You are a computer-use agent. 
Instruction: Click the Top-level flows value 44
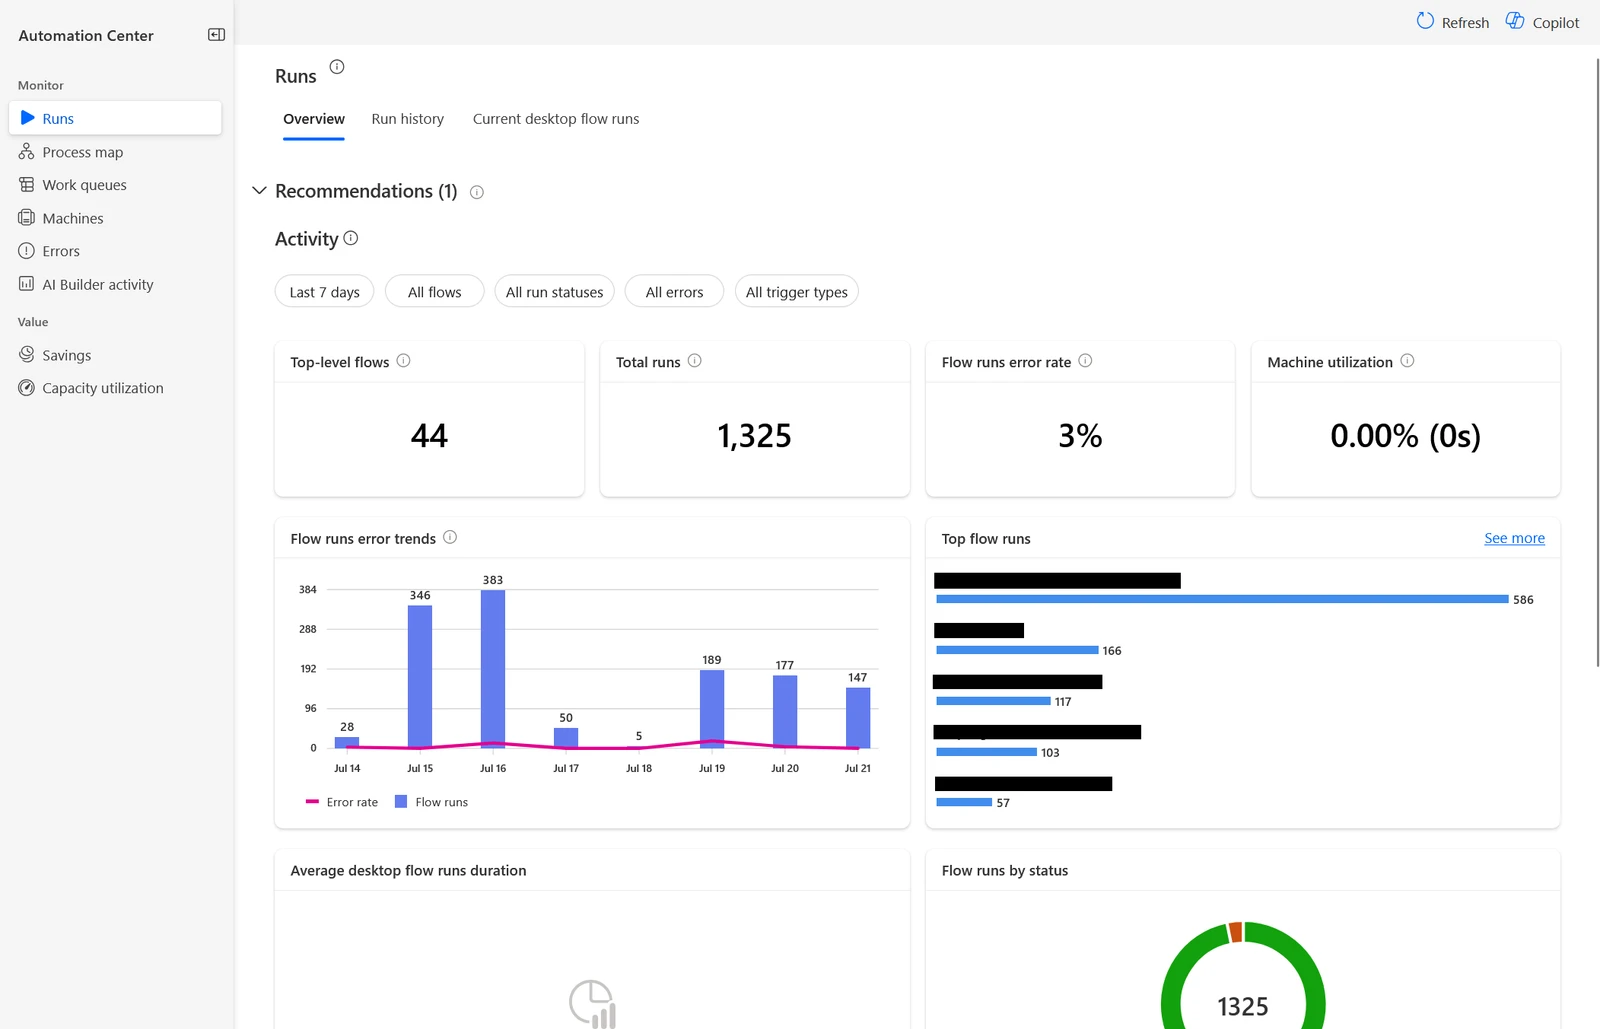coord(429,436)
